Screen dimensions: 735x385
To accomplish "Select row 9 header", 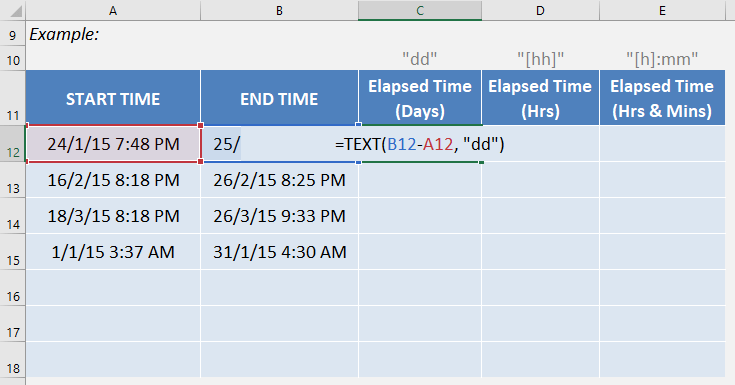I will click(x=13, y=34).
